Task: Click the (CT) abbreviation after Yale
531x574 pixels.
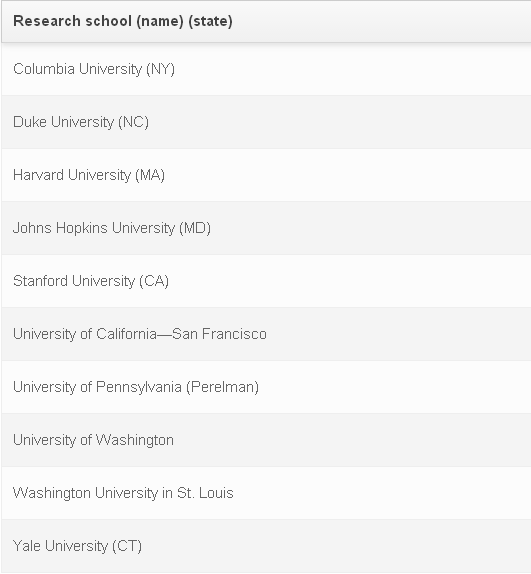Action: (x=127, y=547)
